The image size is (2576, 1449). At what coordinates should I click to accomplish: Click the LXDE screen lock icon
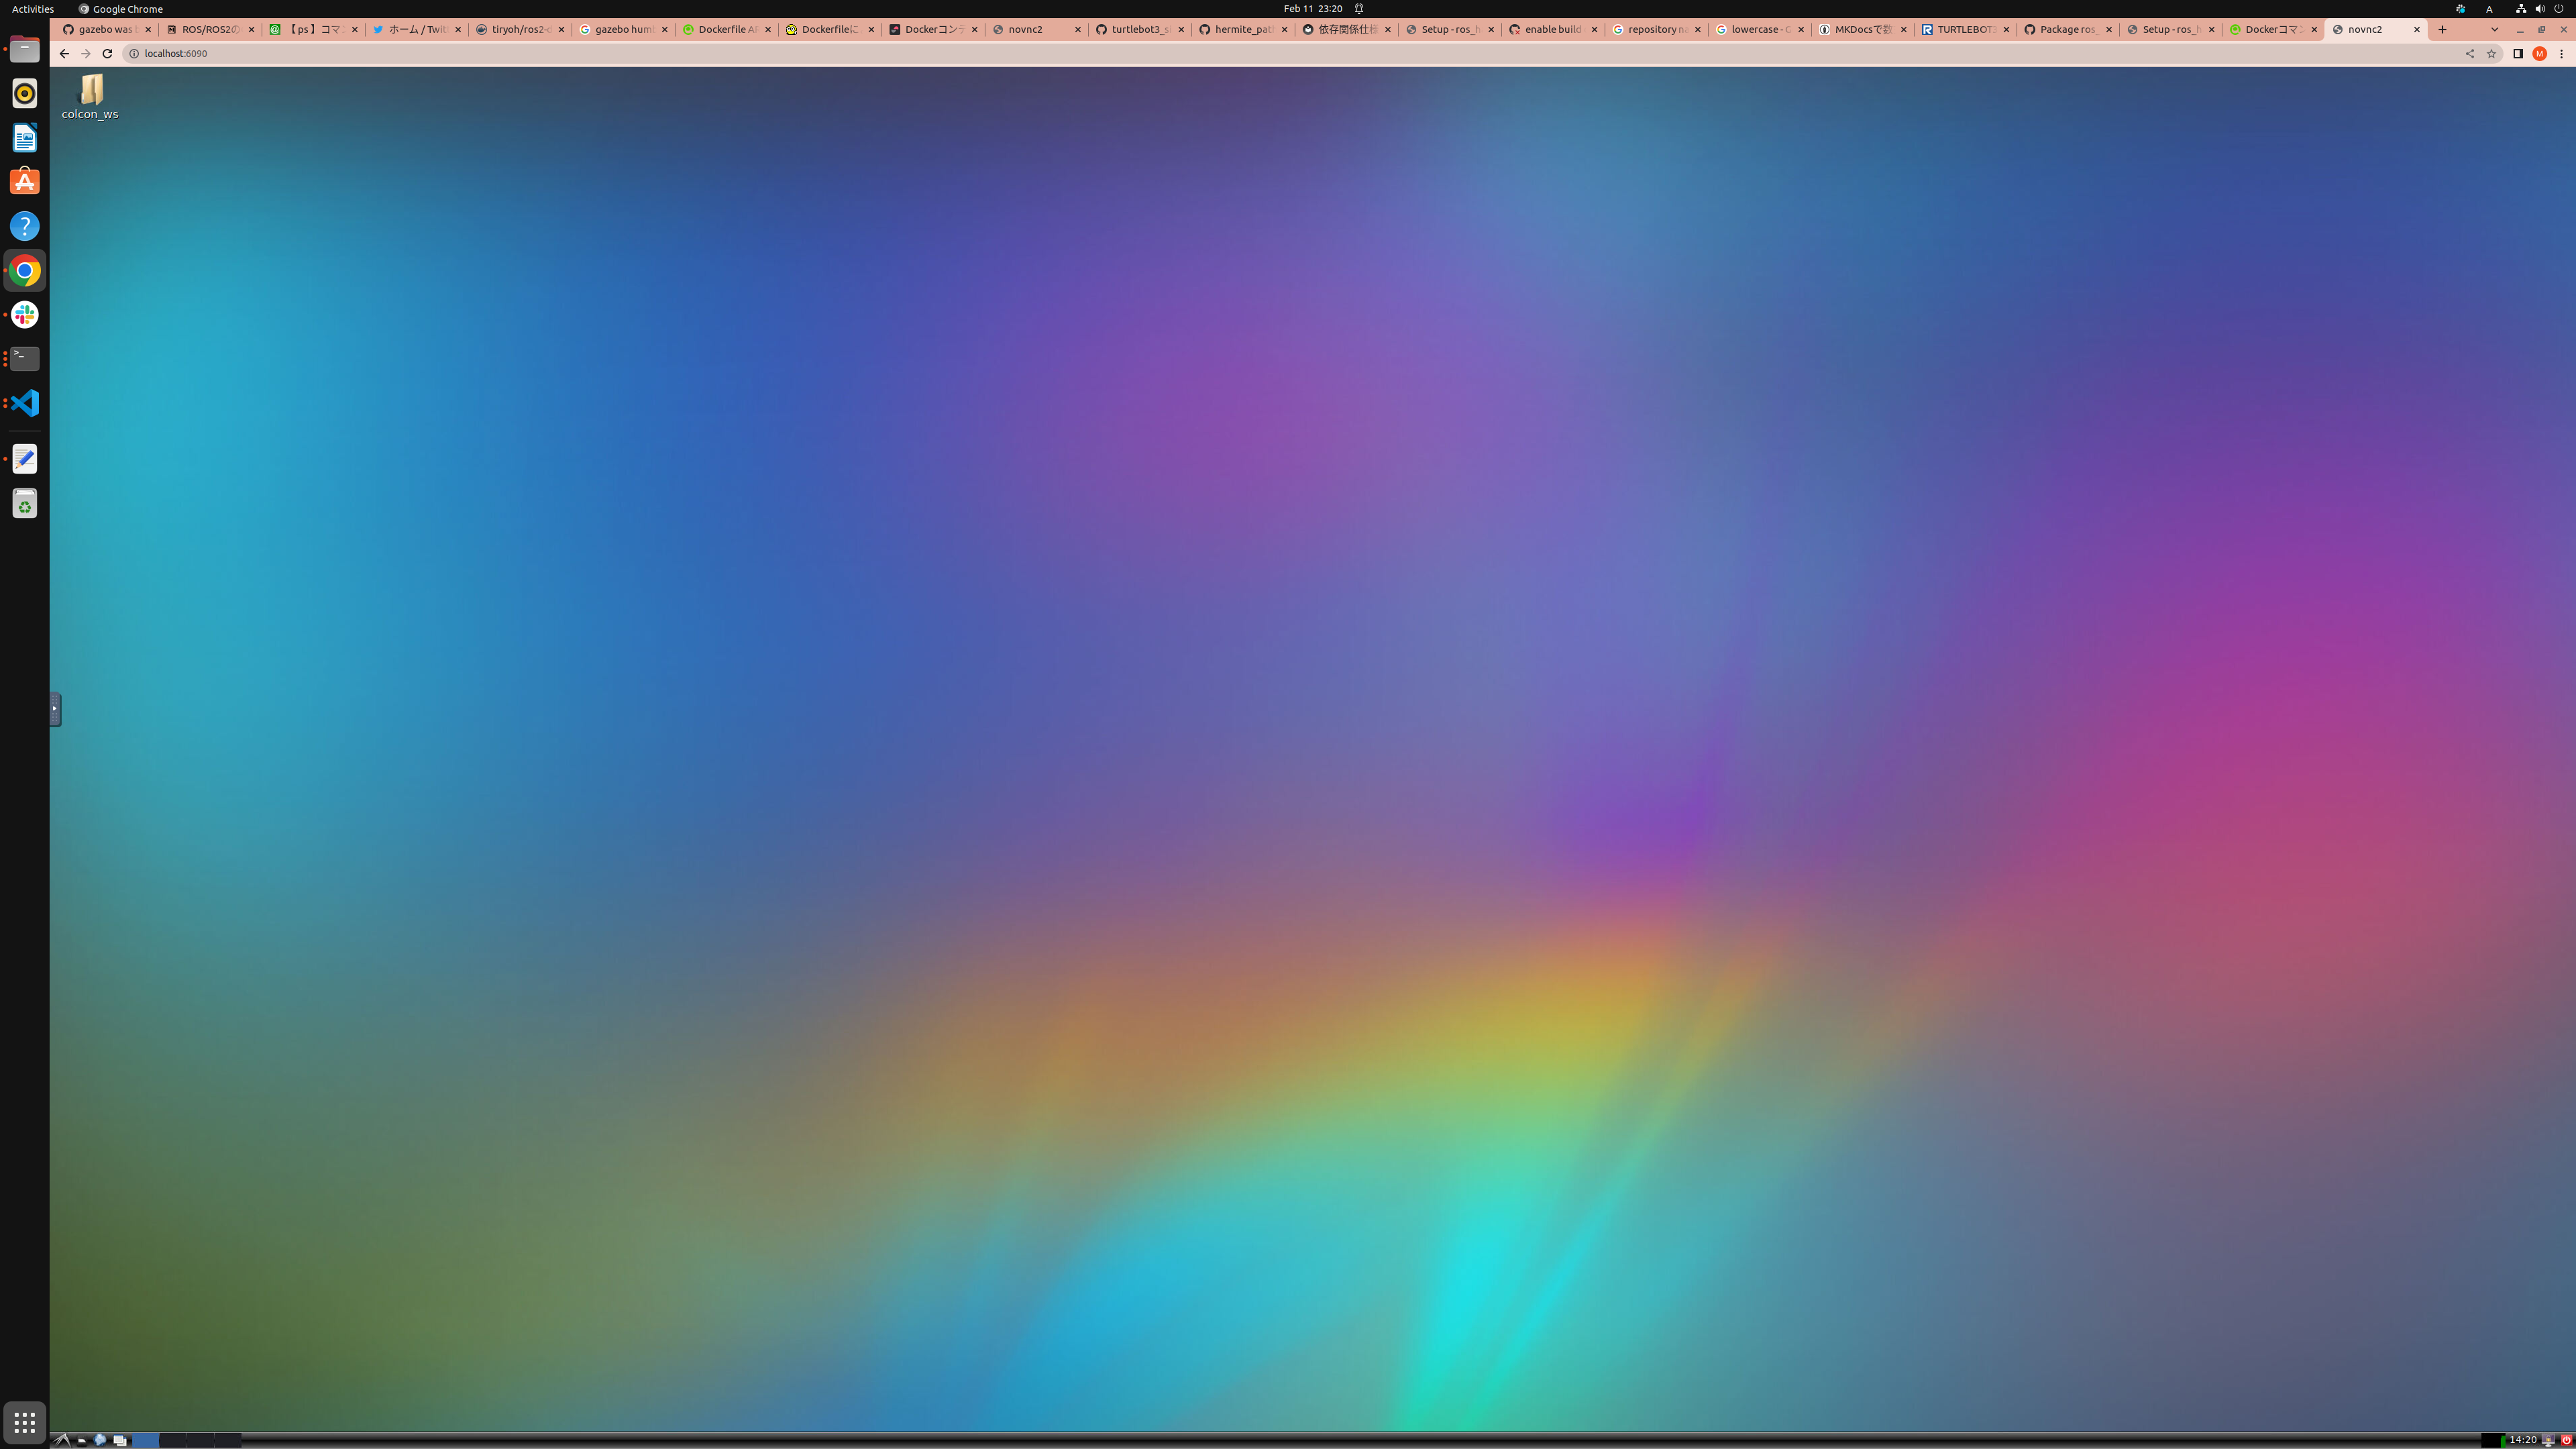(2548, 1440)
